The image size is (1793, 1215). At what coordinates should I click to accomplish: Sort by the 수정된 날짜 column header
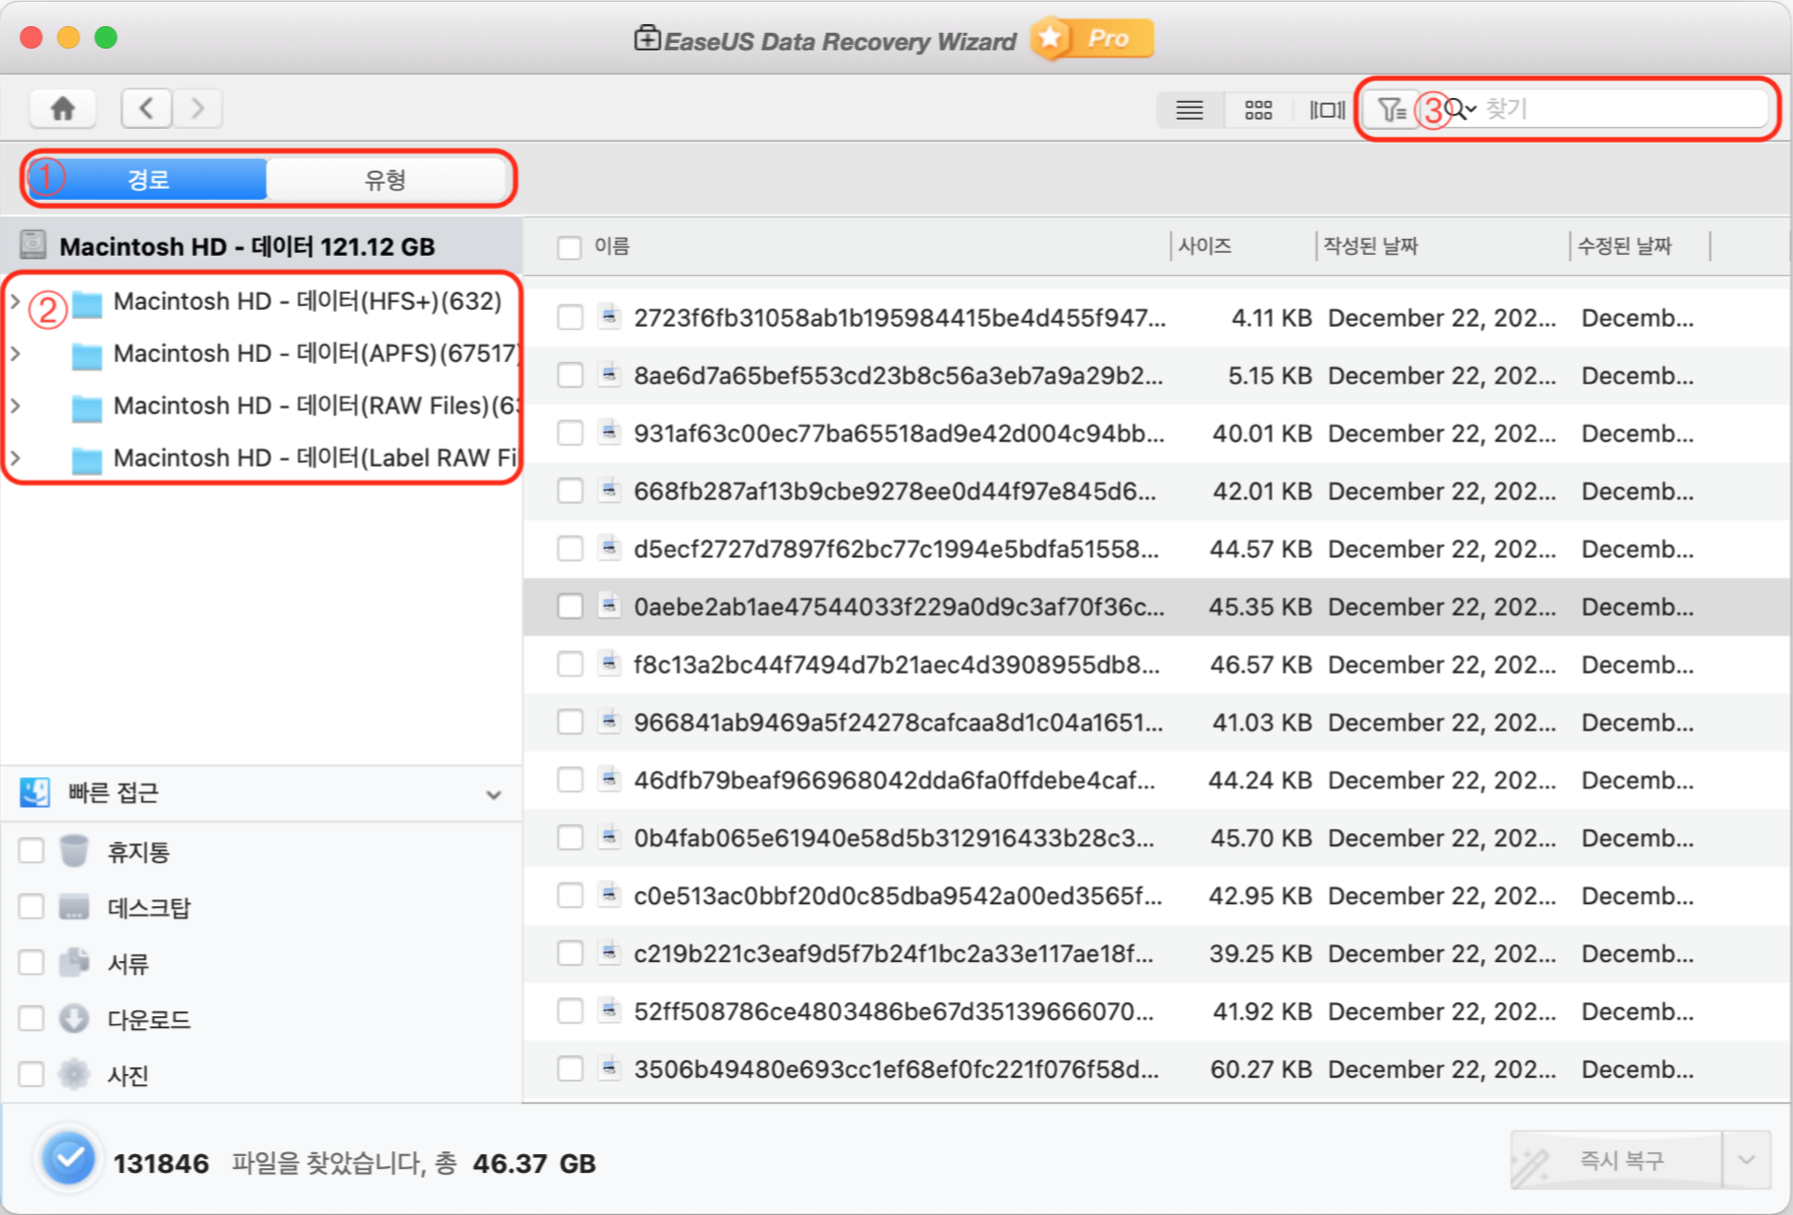(x=1625, y=246)
